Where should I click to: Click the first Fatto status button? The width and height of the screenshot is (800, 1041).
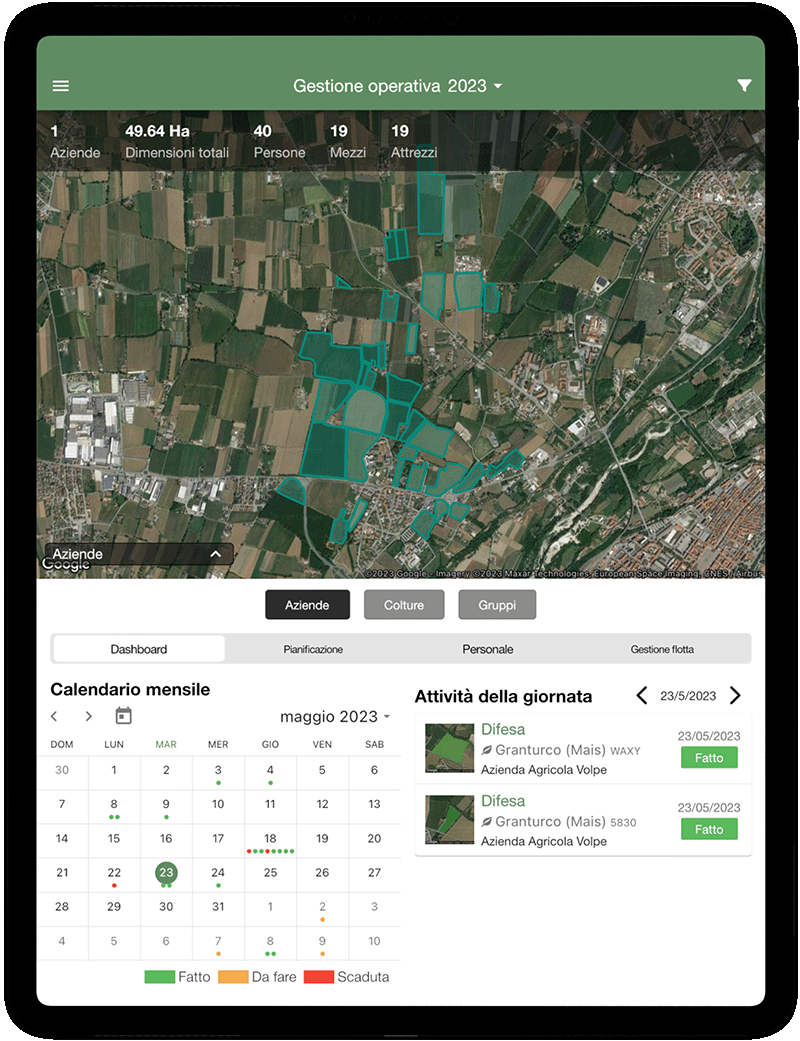point(709,757)
